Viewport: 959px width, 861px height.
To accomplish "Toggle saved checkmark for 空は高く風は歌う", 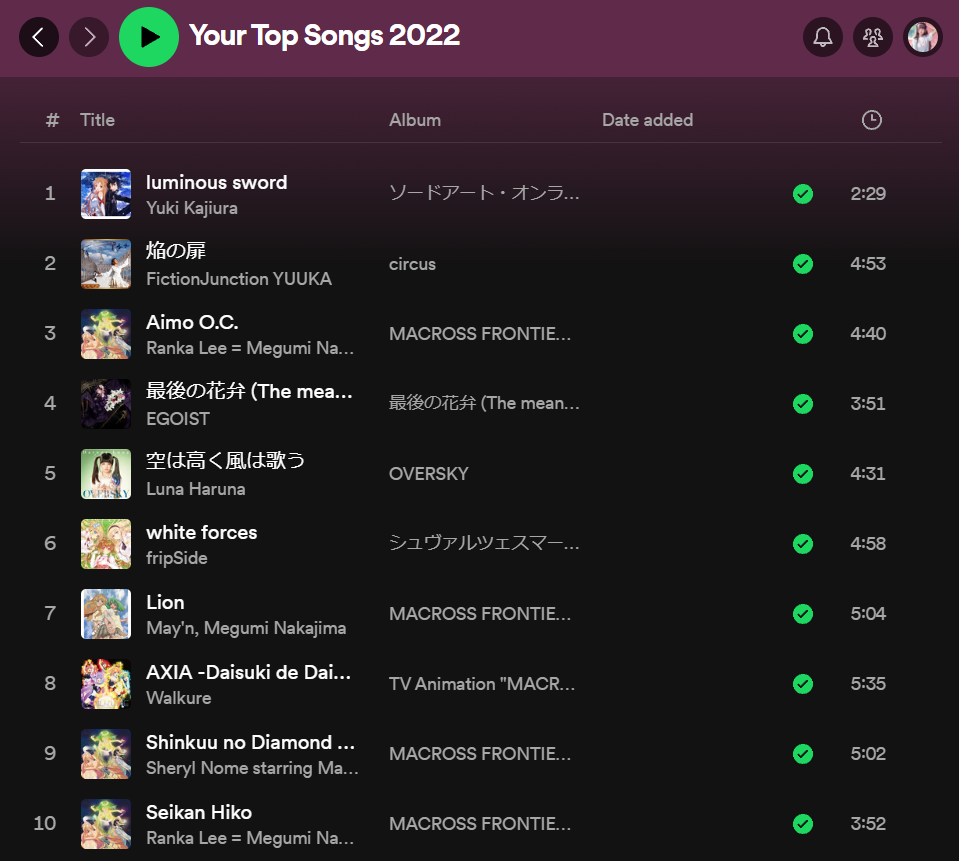I will [x=802, y=474].
